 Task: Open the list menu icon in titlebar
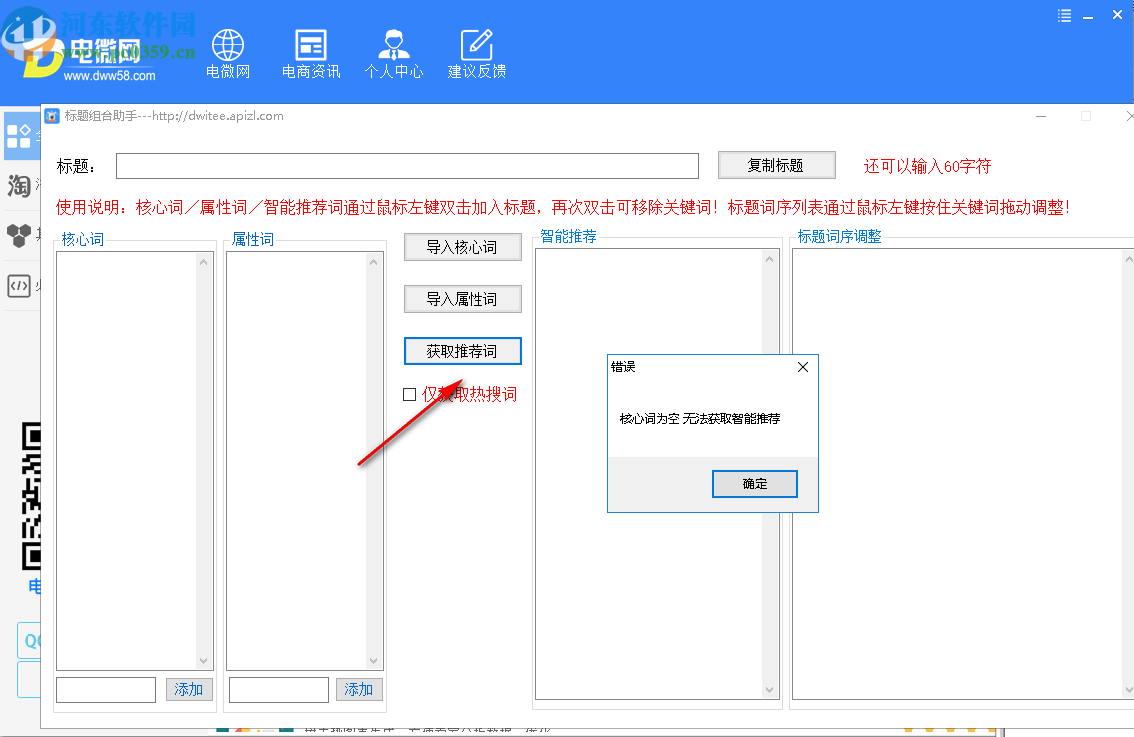pos(1063,15)
